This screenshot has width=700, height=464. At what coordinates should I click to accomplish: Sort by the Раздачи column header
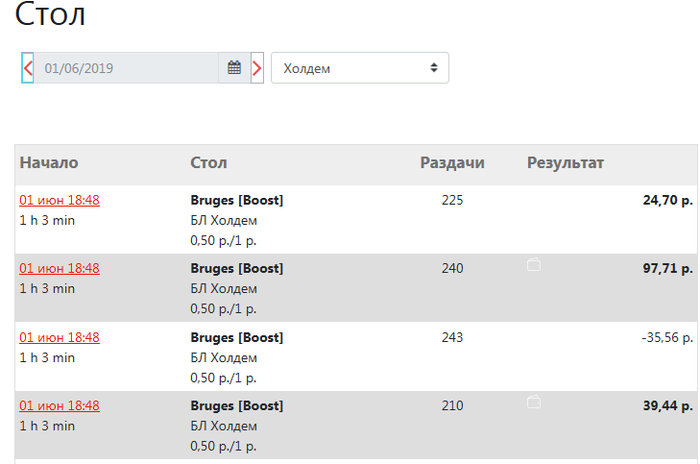[x=452, y=163]
